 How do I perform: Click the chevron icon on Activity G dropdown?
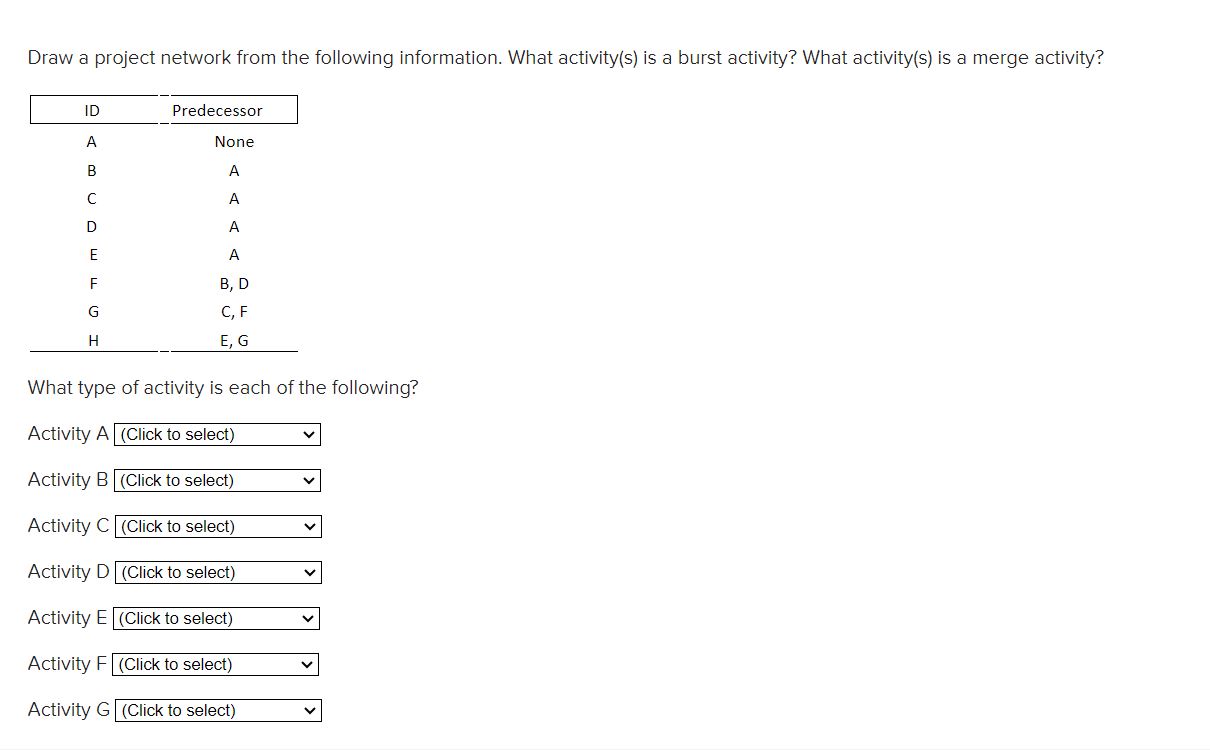pyautogui.click(x=308, y=710)
